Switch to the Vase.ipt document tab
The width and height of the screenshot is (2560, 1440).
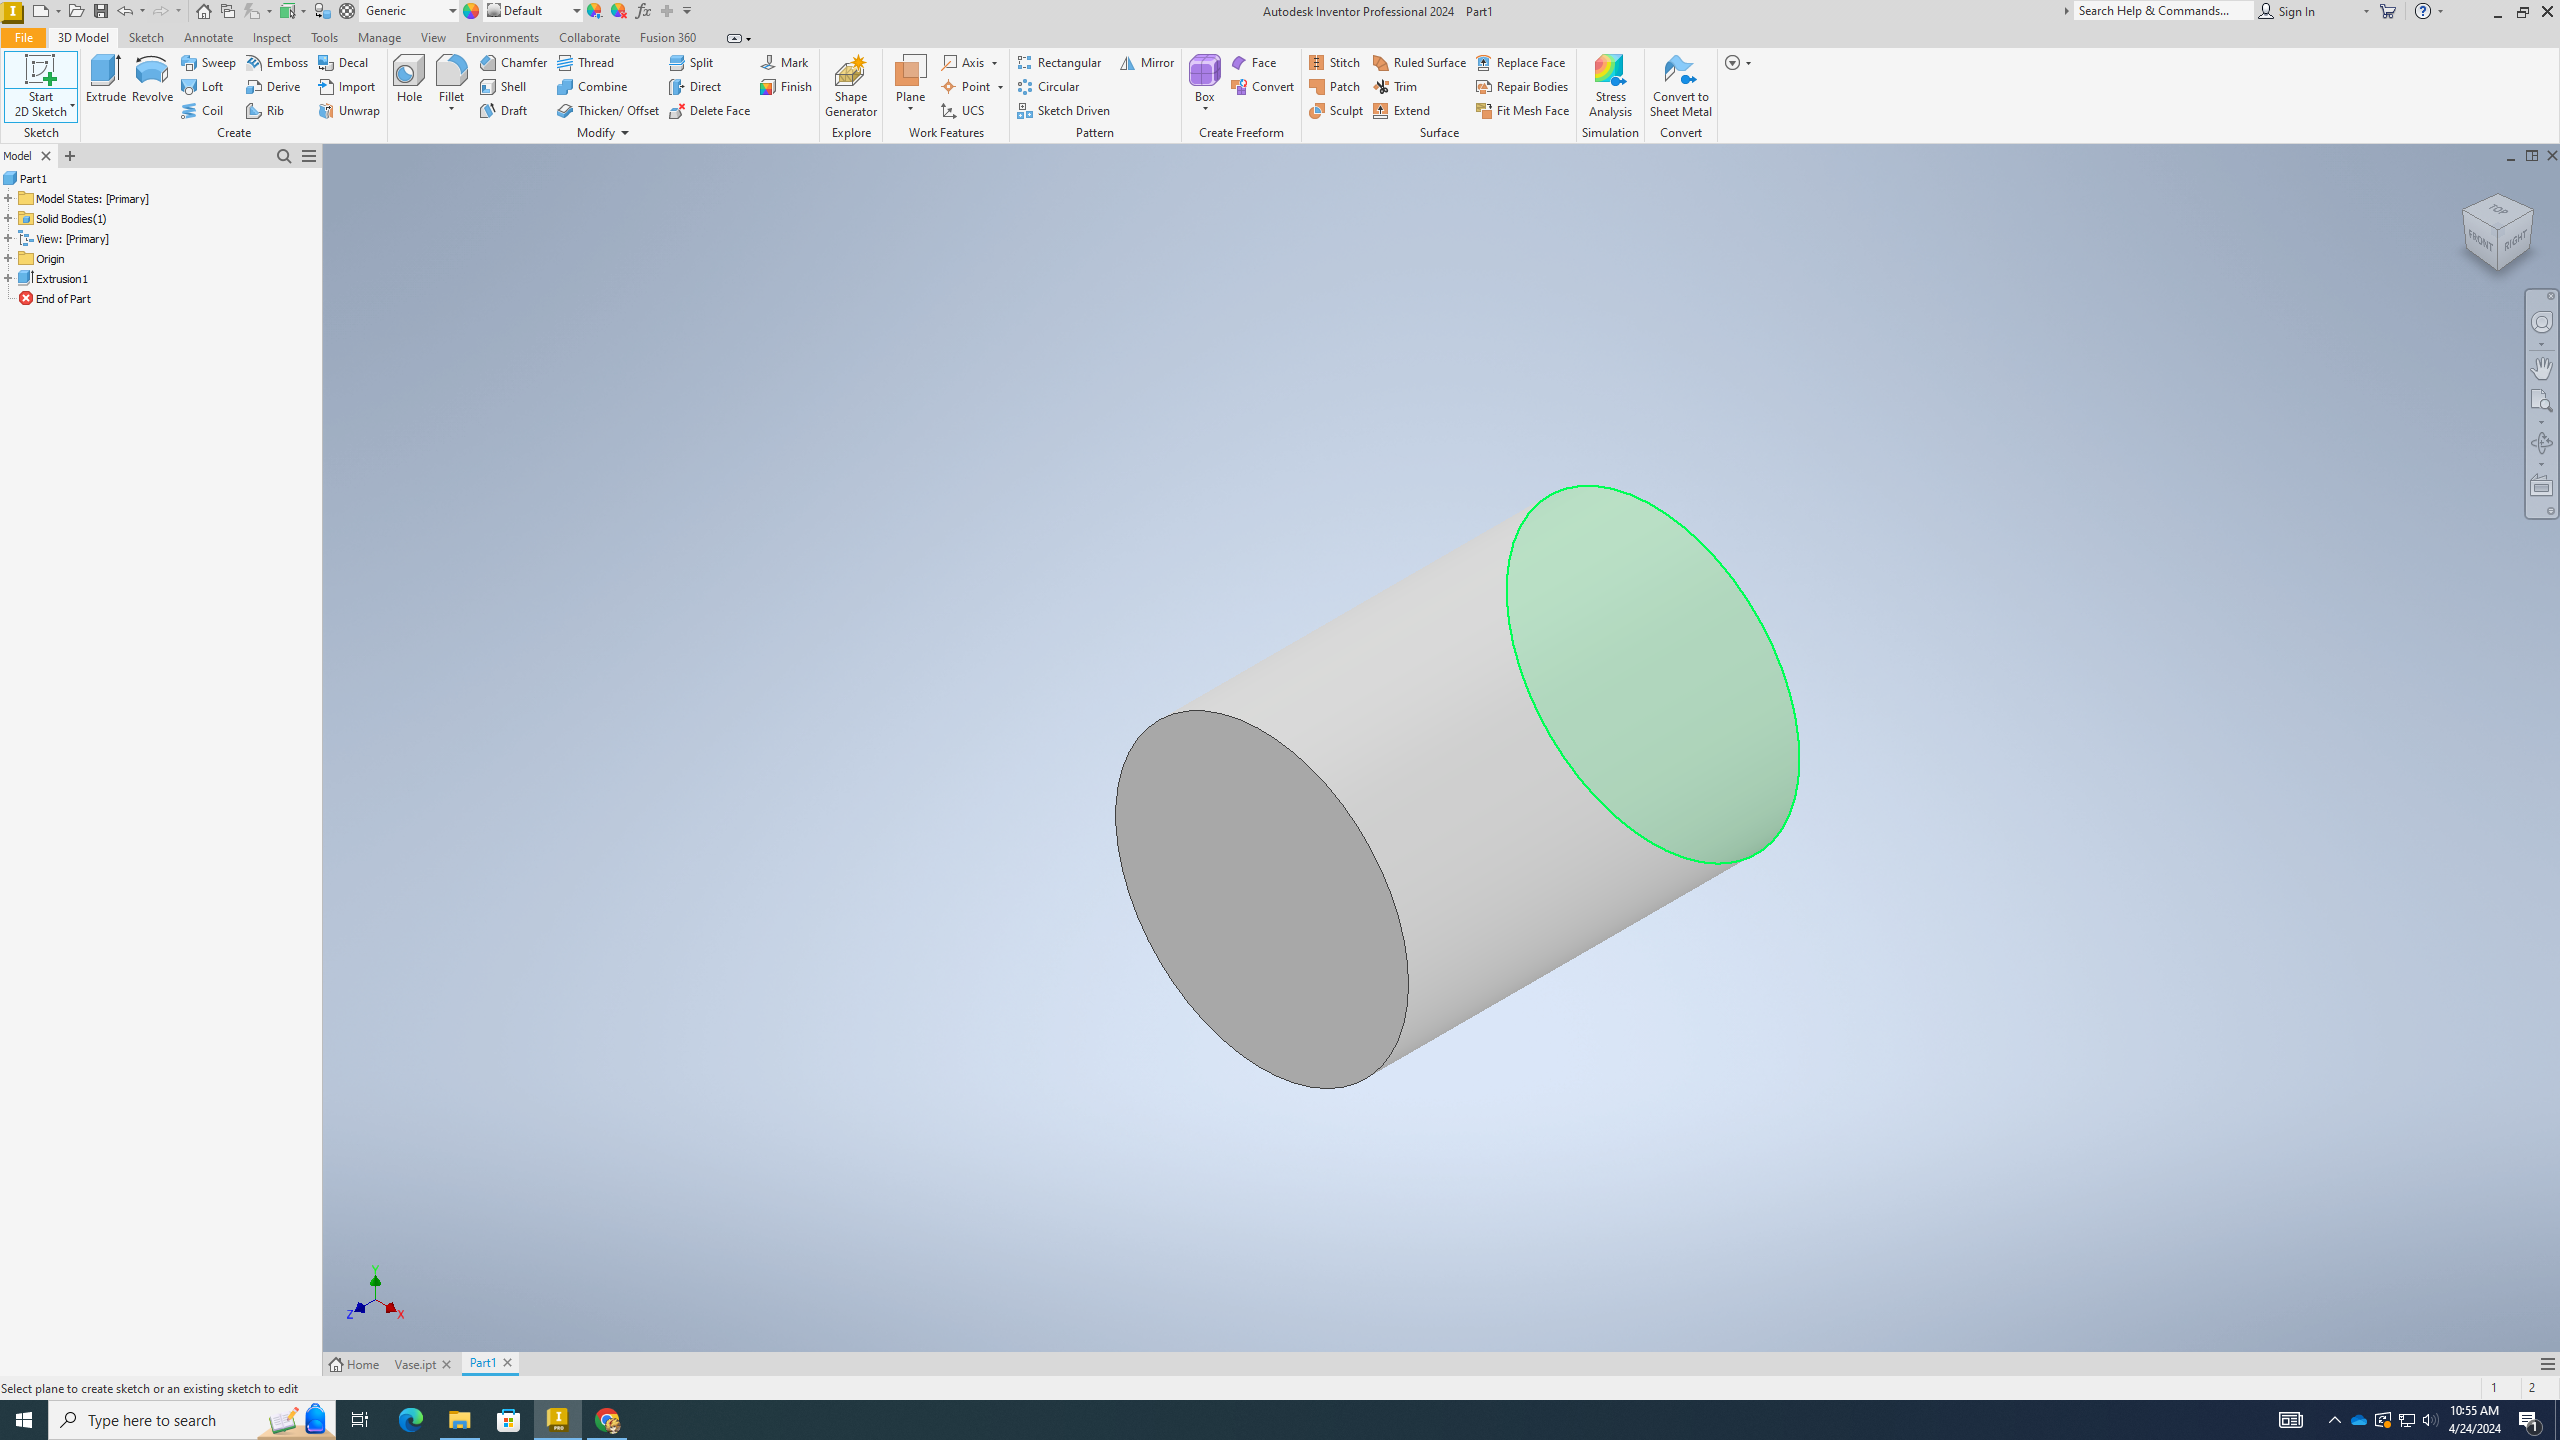415,1364
